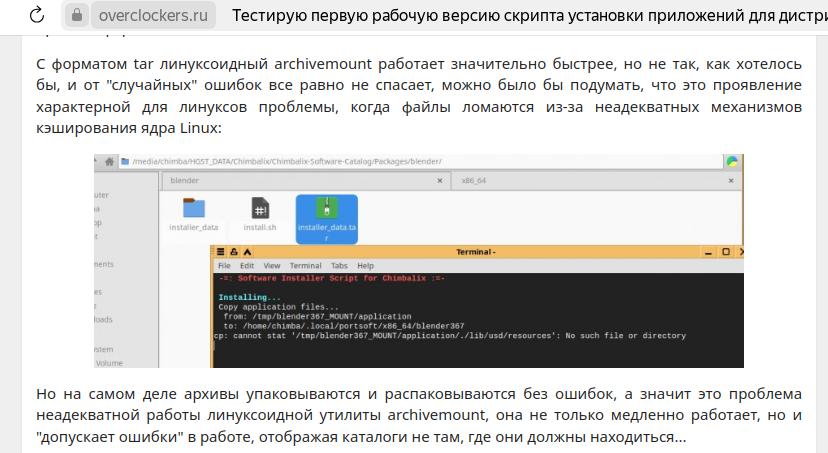This screenshot has height=453, width=828.
Task: Click the cyan 'Installing...' terminal line
Action: point(249,297)
